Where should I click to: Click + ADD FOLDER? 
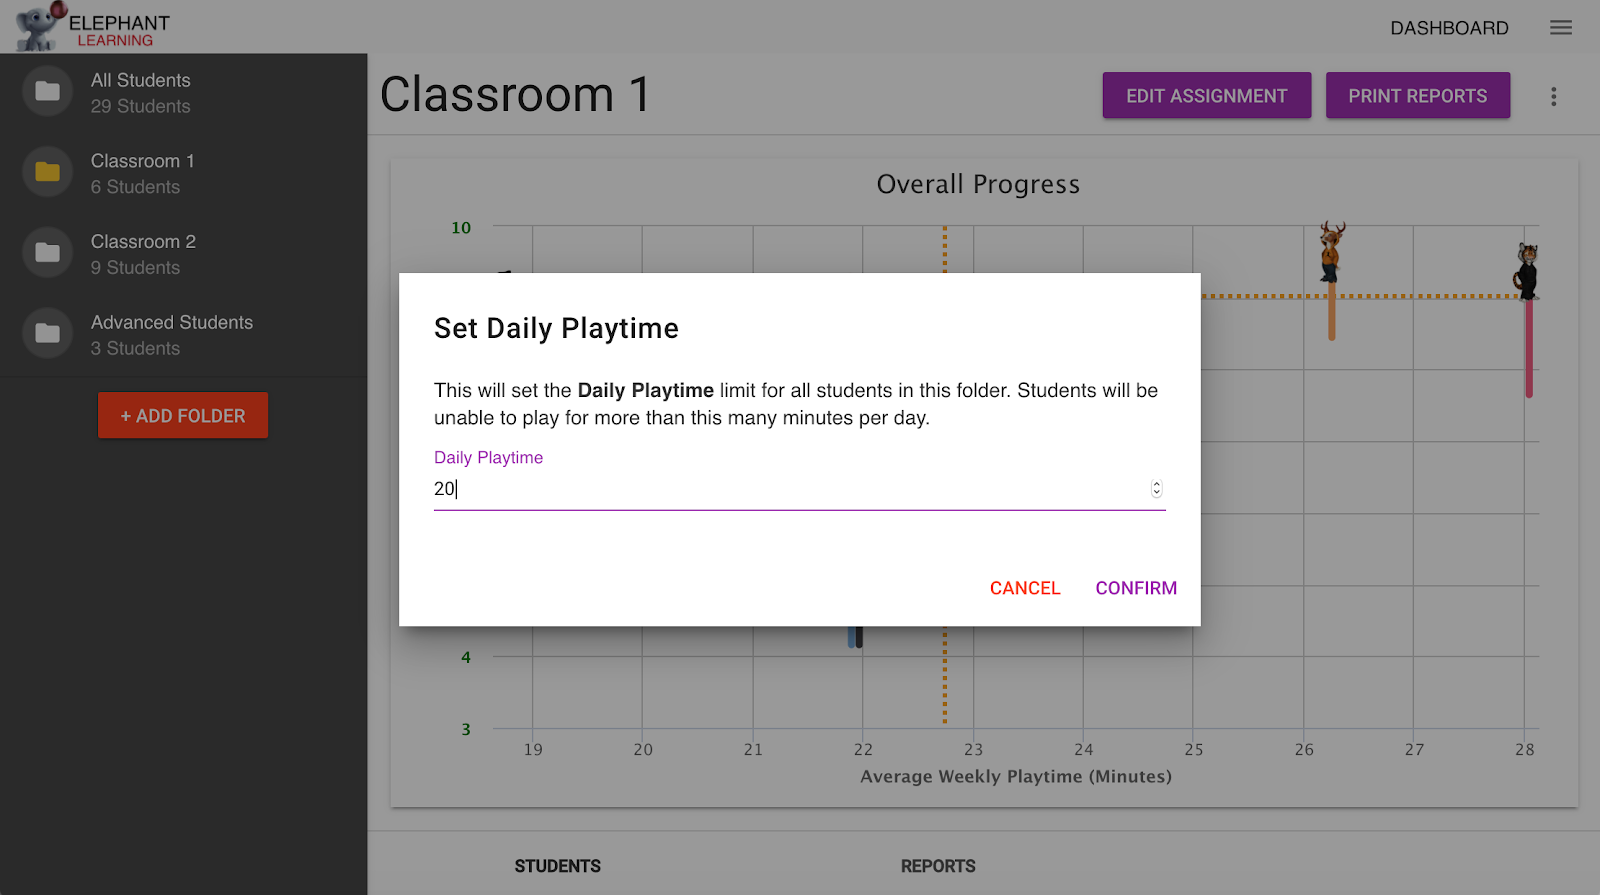pos(182,414)
